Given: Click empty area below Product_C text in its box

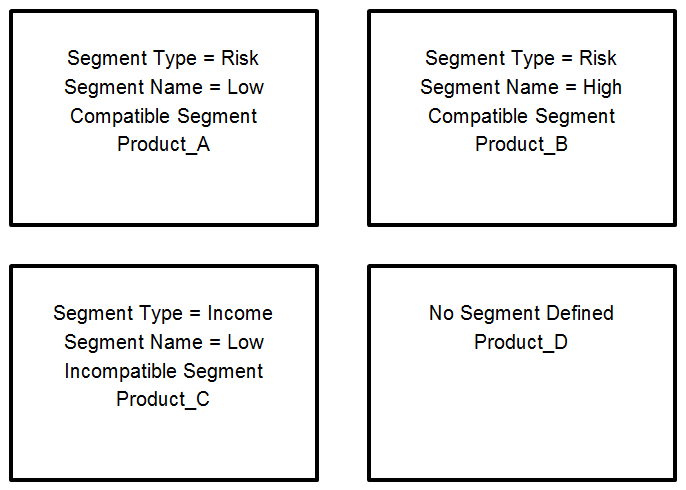Looking at the screenshot, I should click(x=164, y=444).
